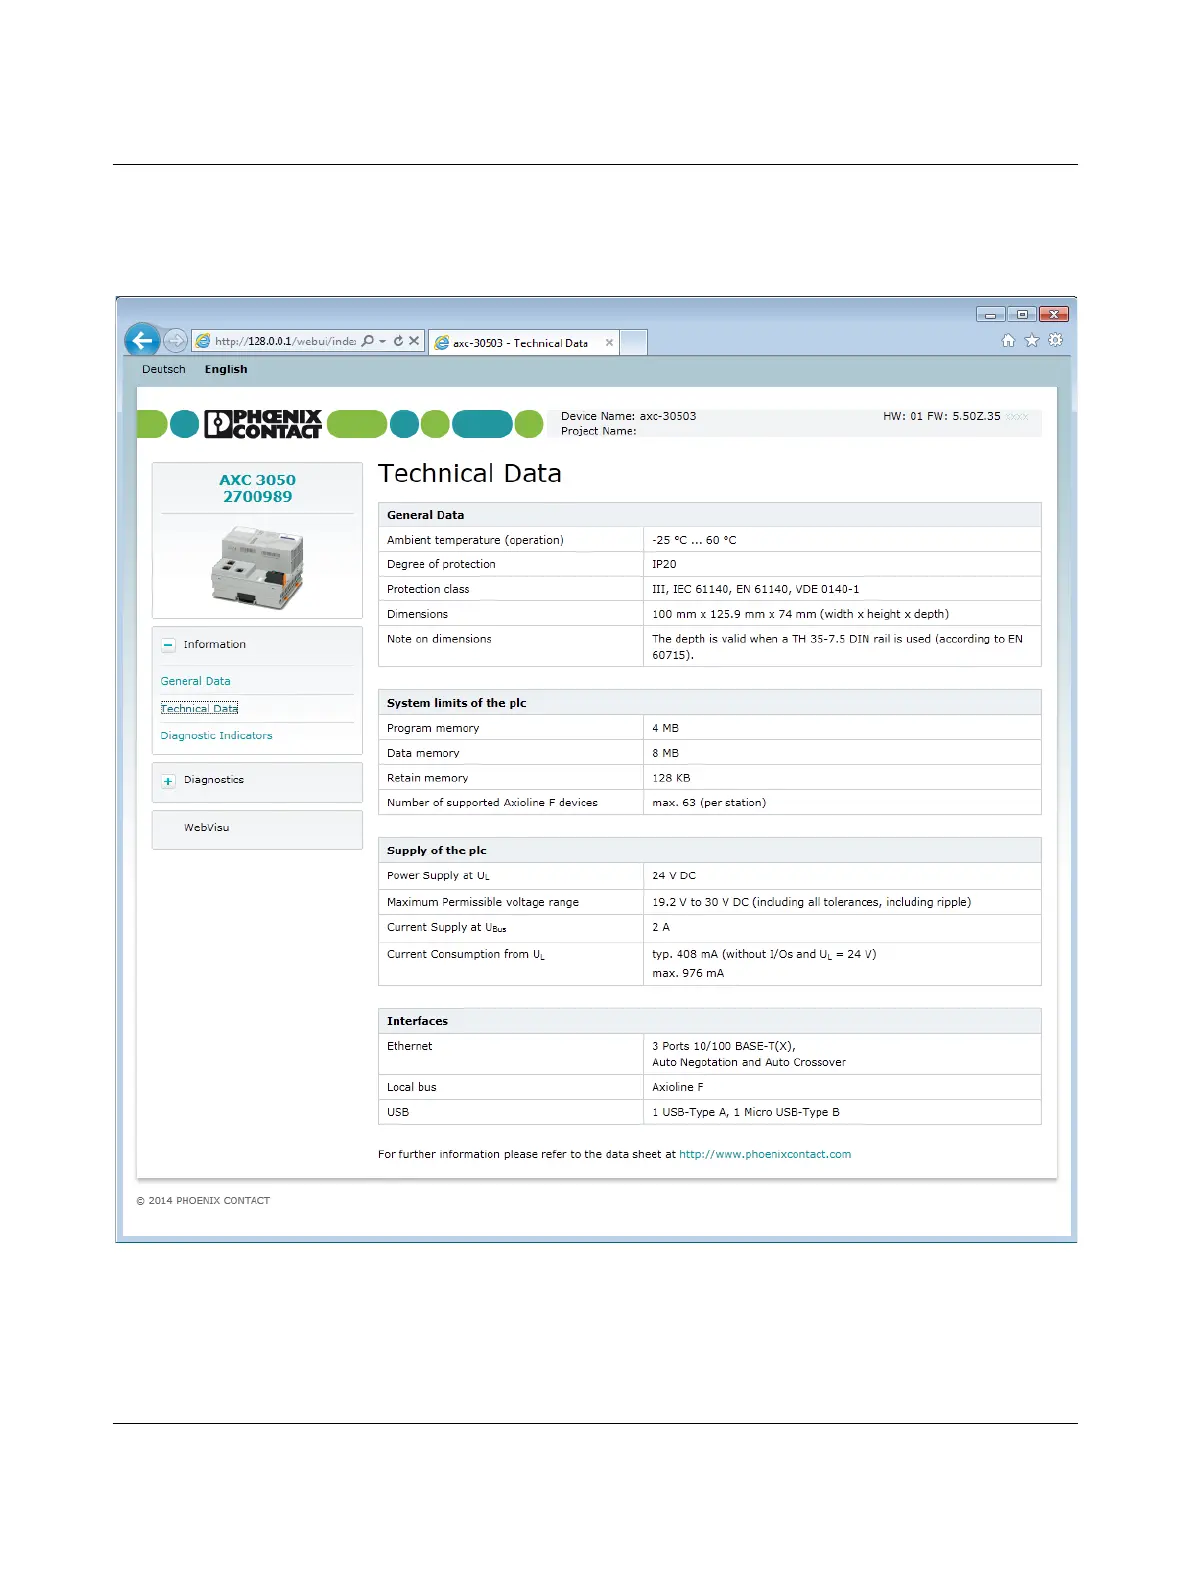Image resolution: width=1190 pixels, height=1582 pixels.
Task: Open General Data in sidebar
Action: [196, 681]
